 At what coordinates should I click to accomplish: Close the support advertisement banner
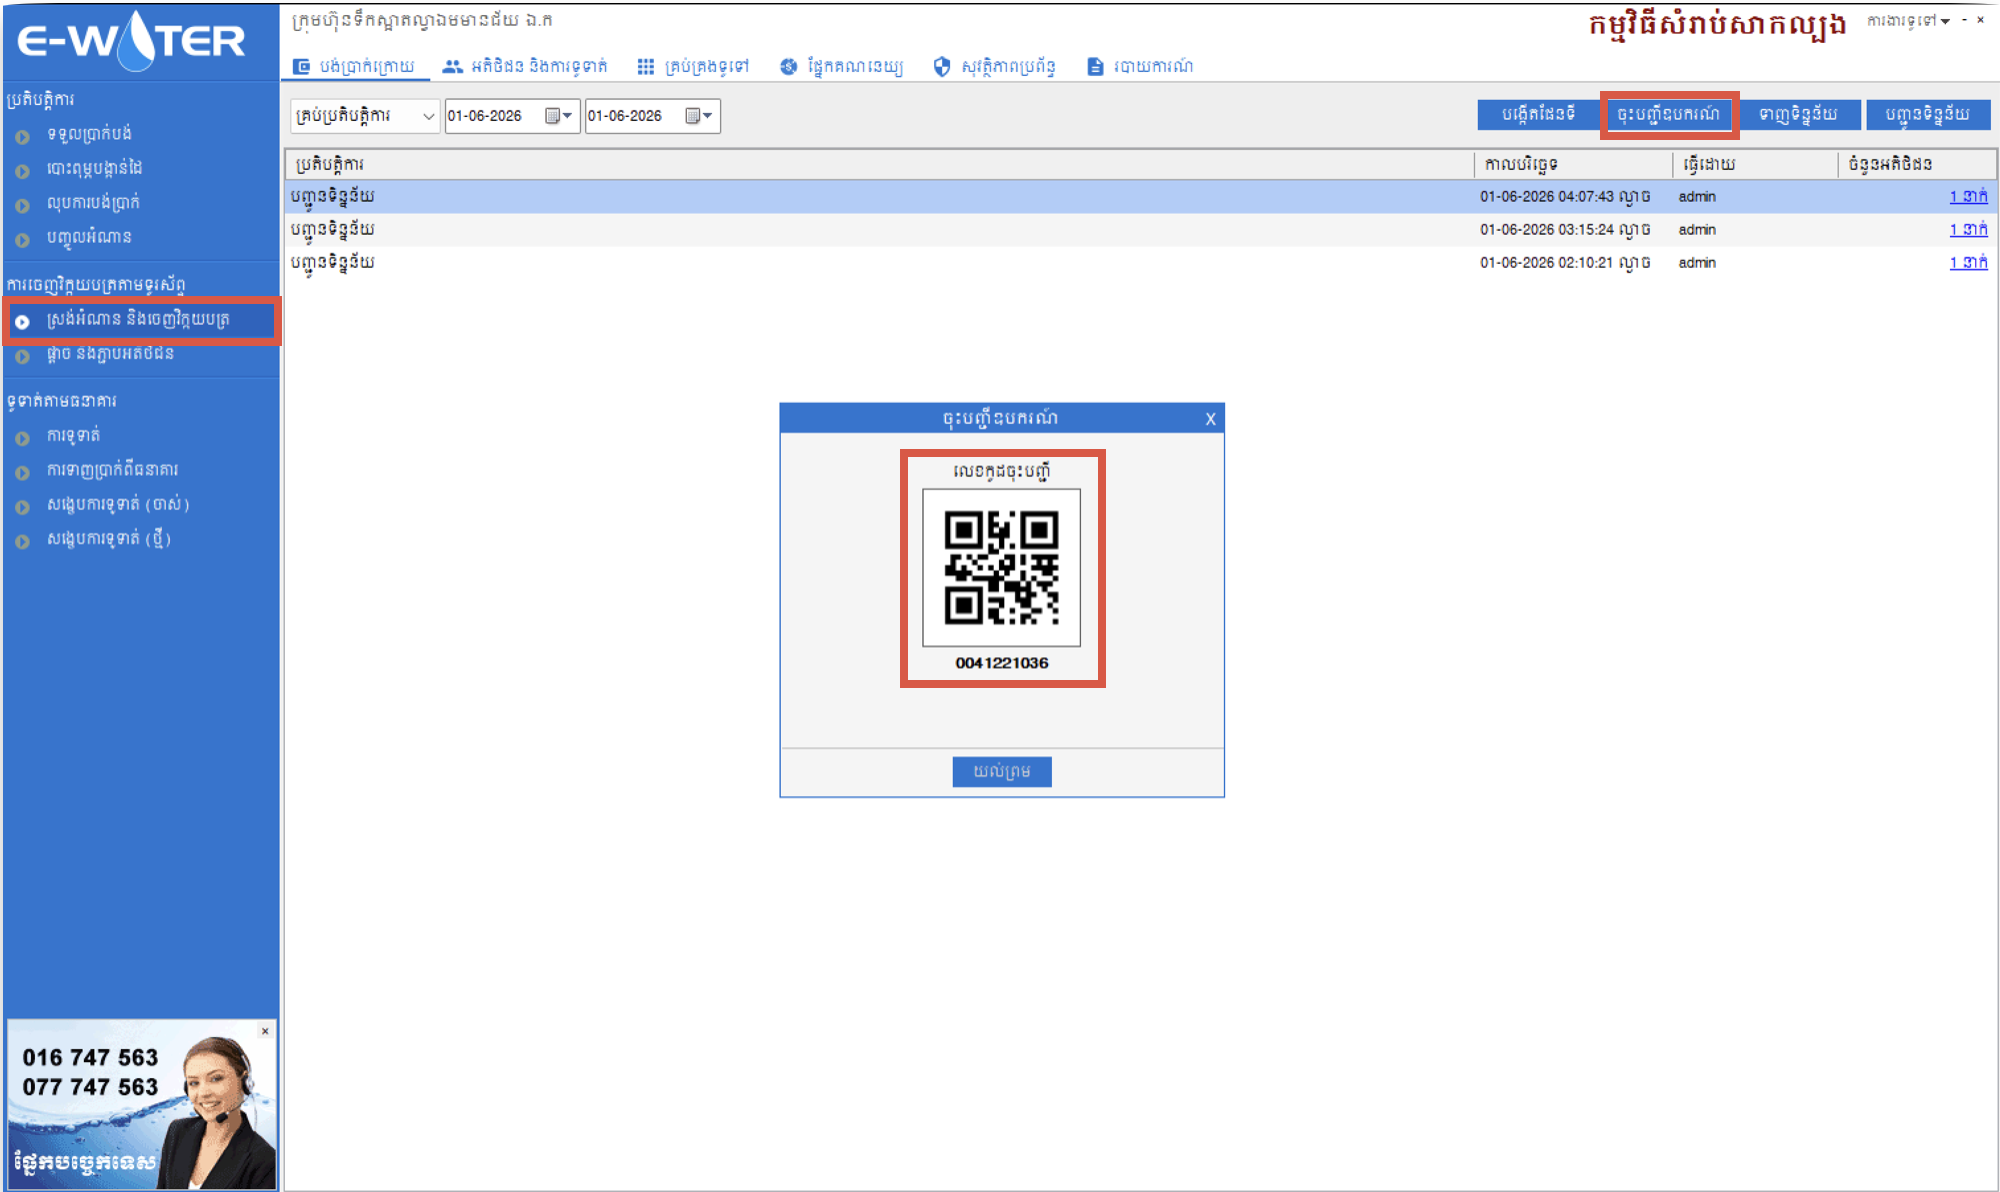[265, 1031]
